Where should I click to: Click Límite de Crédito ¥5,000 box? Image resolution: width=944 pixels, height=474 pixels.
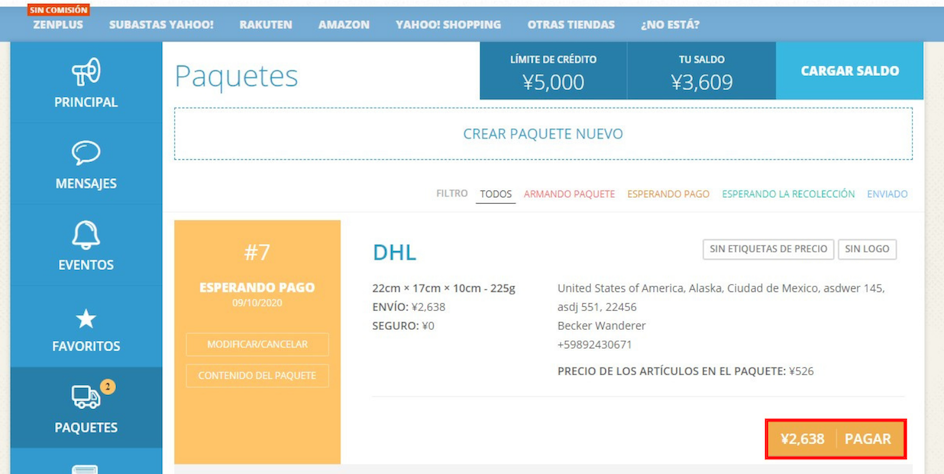pyautogui.click(x=553, y=70)
